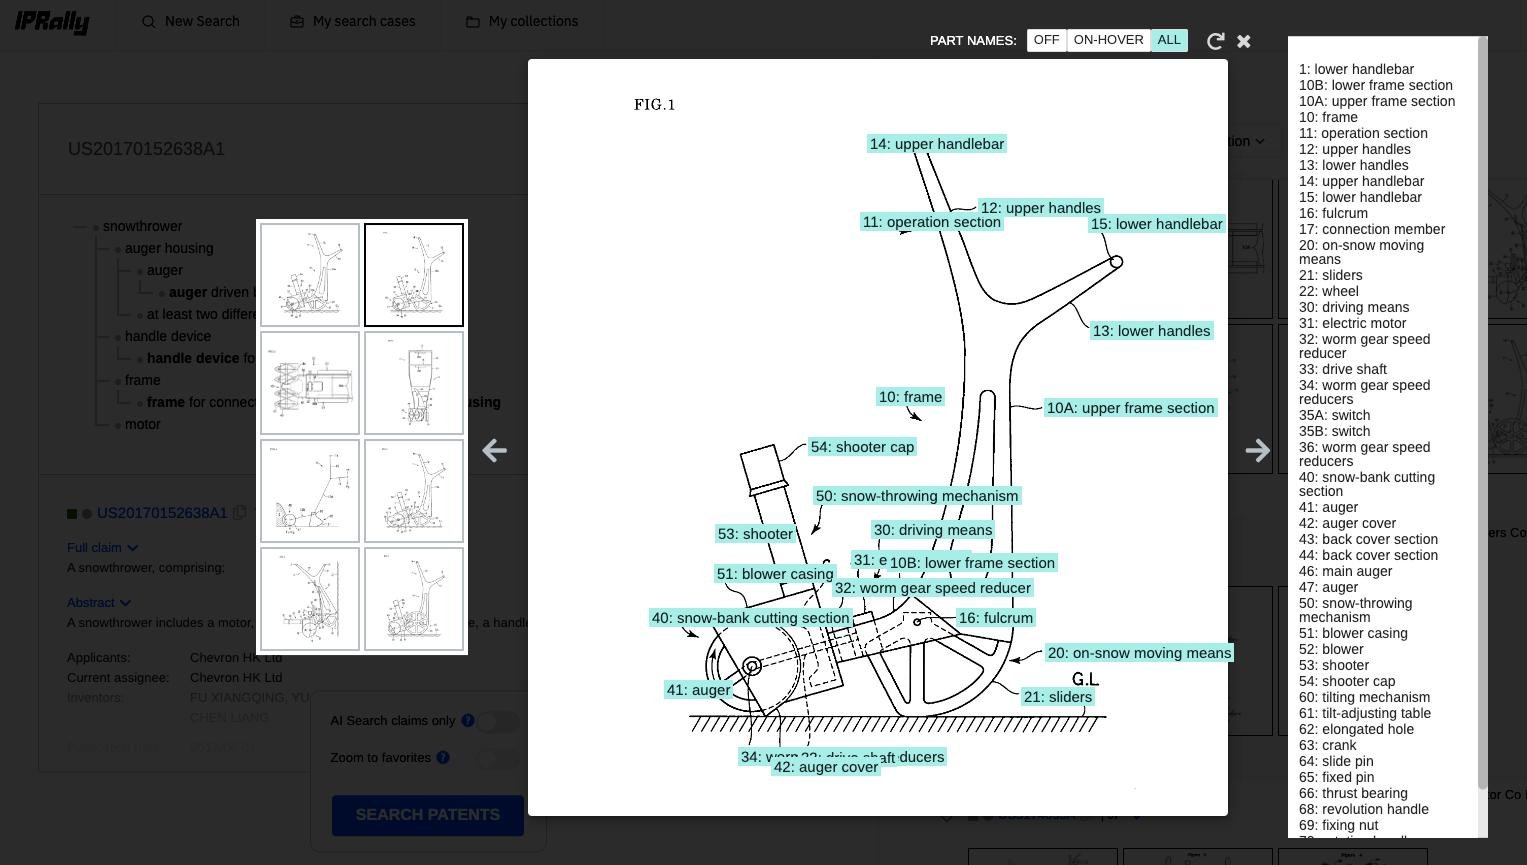Click help icon next to Zoom to favorites
The height and width of the screenshot is (865, 1527).
(443, 758)
